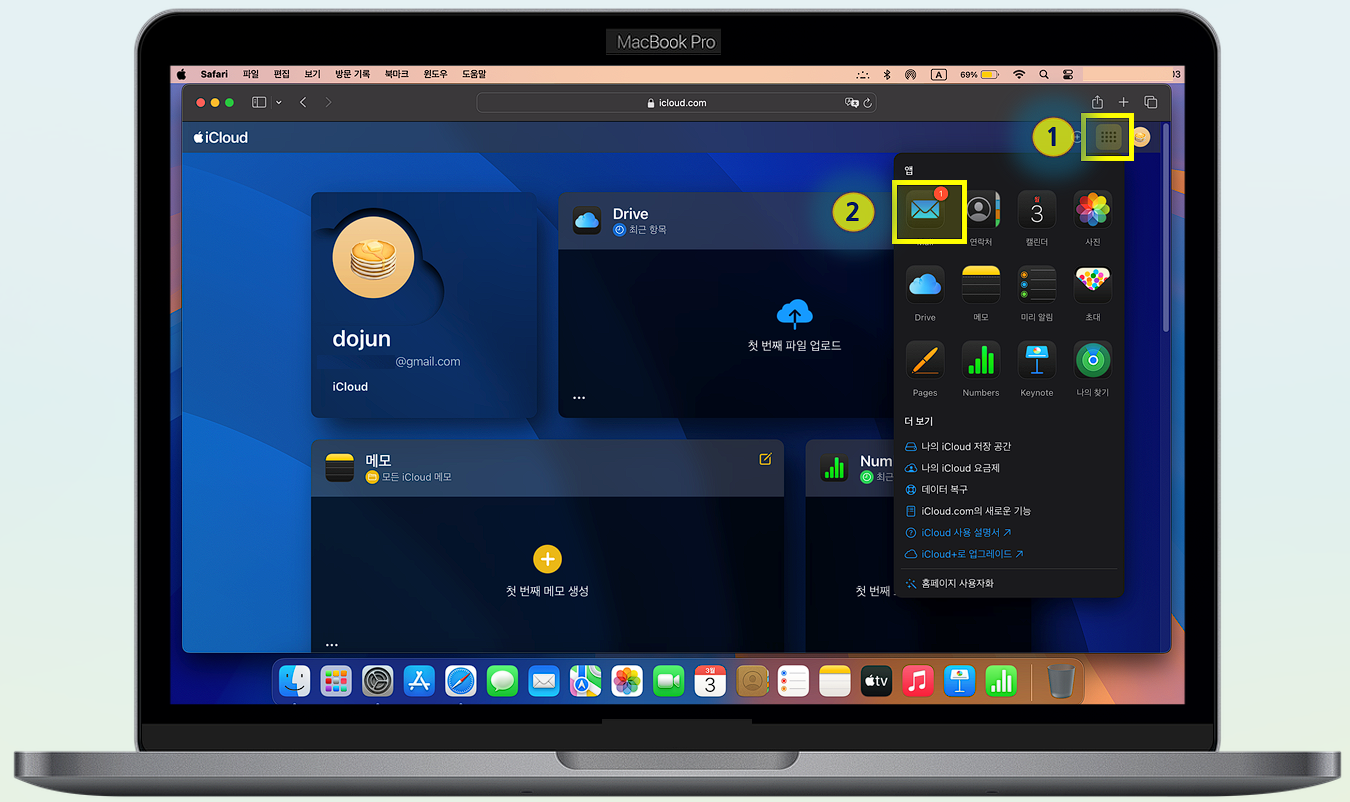Open Music from the Dock
Image resolution: width=1350 pixels, height=802 pixels.
(917, 681)
